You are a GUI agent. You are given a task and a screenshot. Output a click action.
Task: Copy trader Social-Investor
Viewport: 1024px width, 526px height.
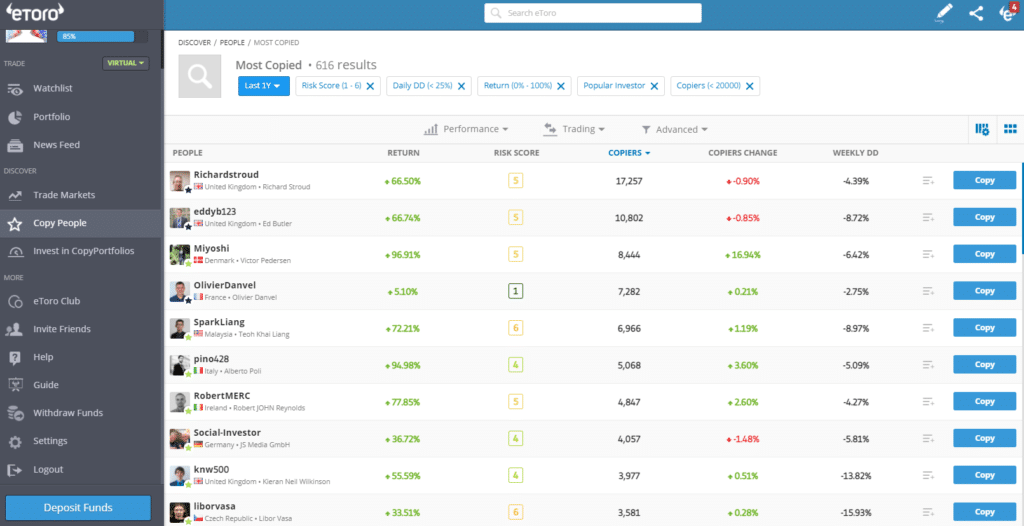pyautogui.click(x=984, y=438)
